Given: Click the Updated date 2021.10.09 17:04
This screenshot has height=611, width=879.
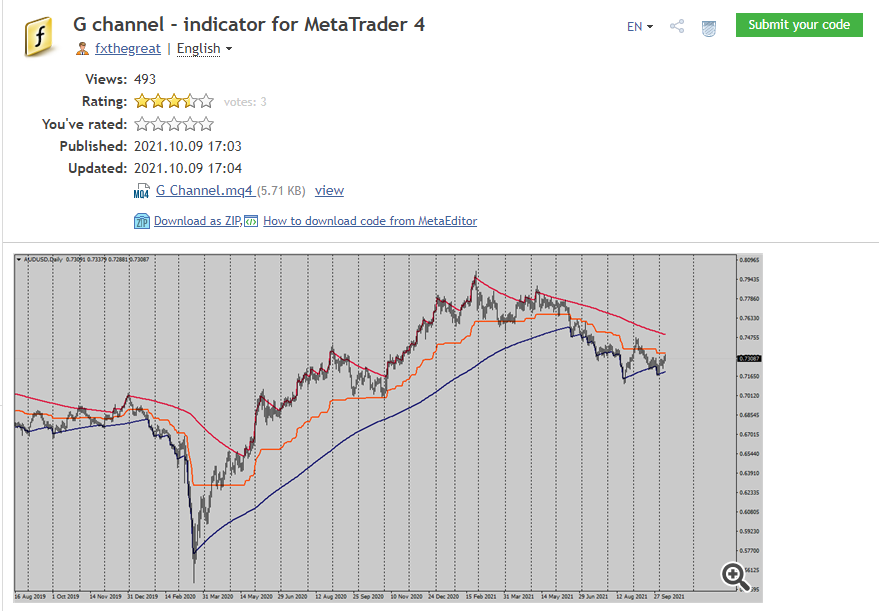Looking at the screenshot, I should click(x=188, y=168).
